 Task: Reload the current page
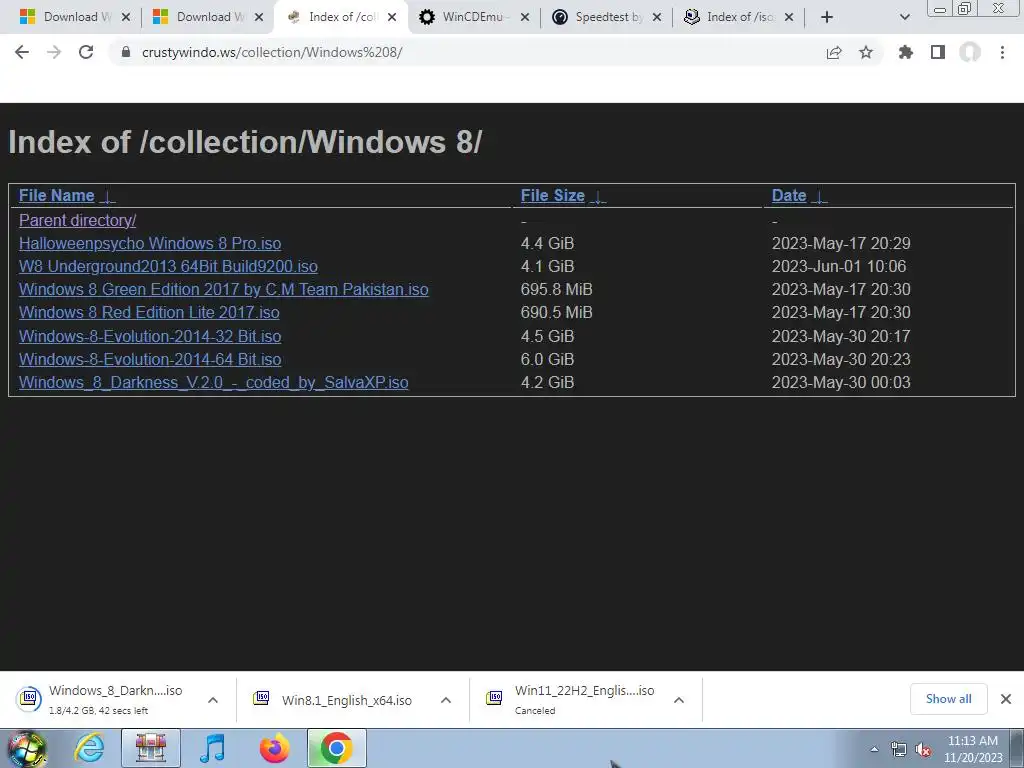coord(86,52)
